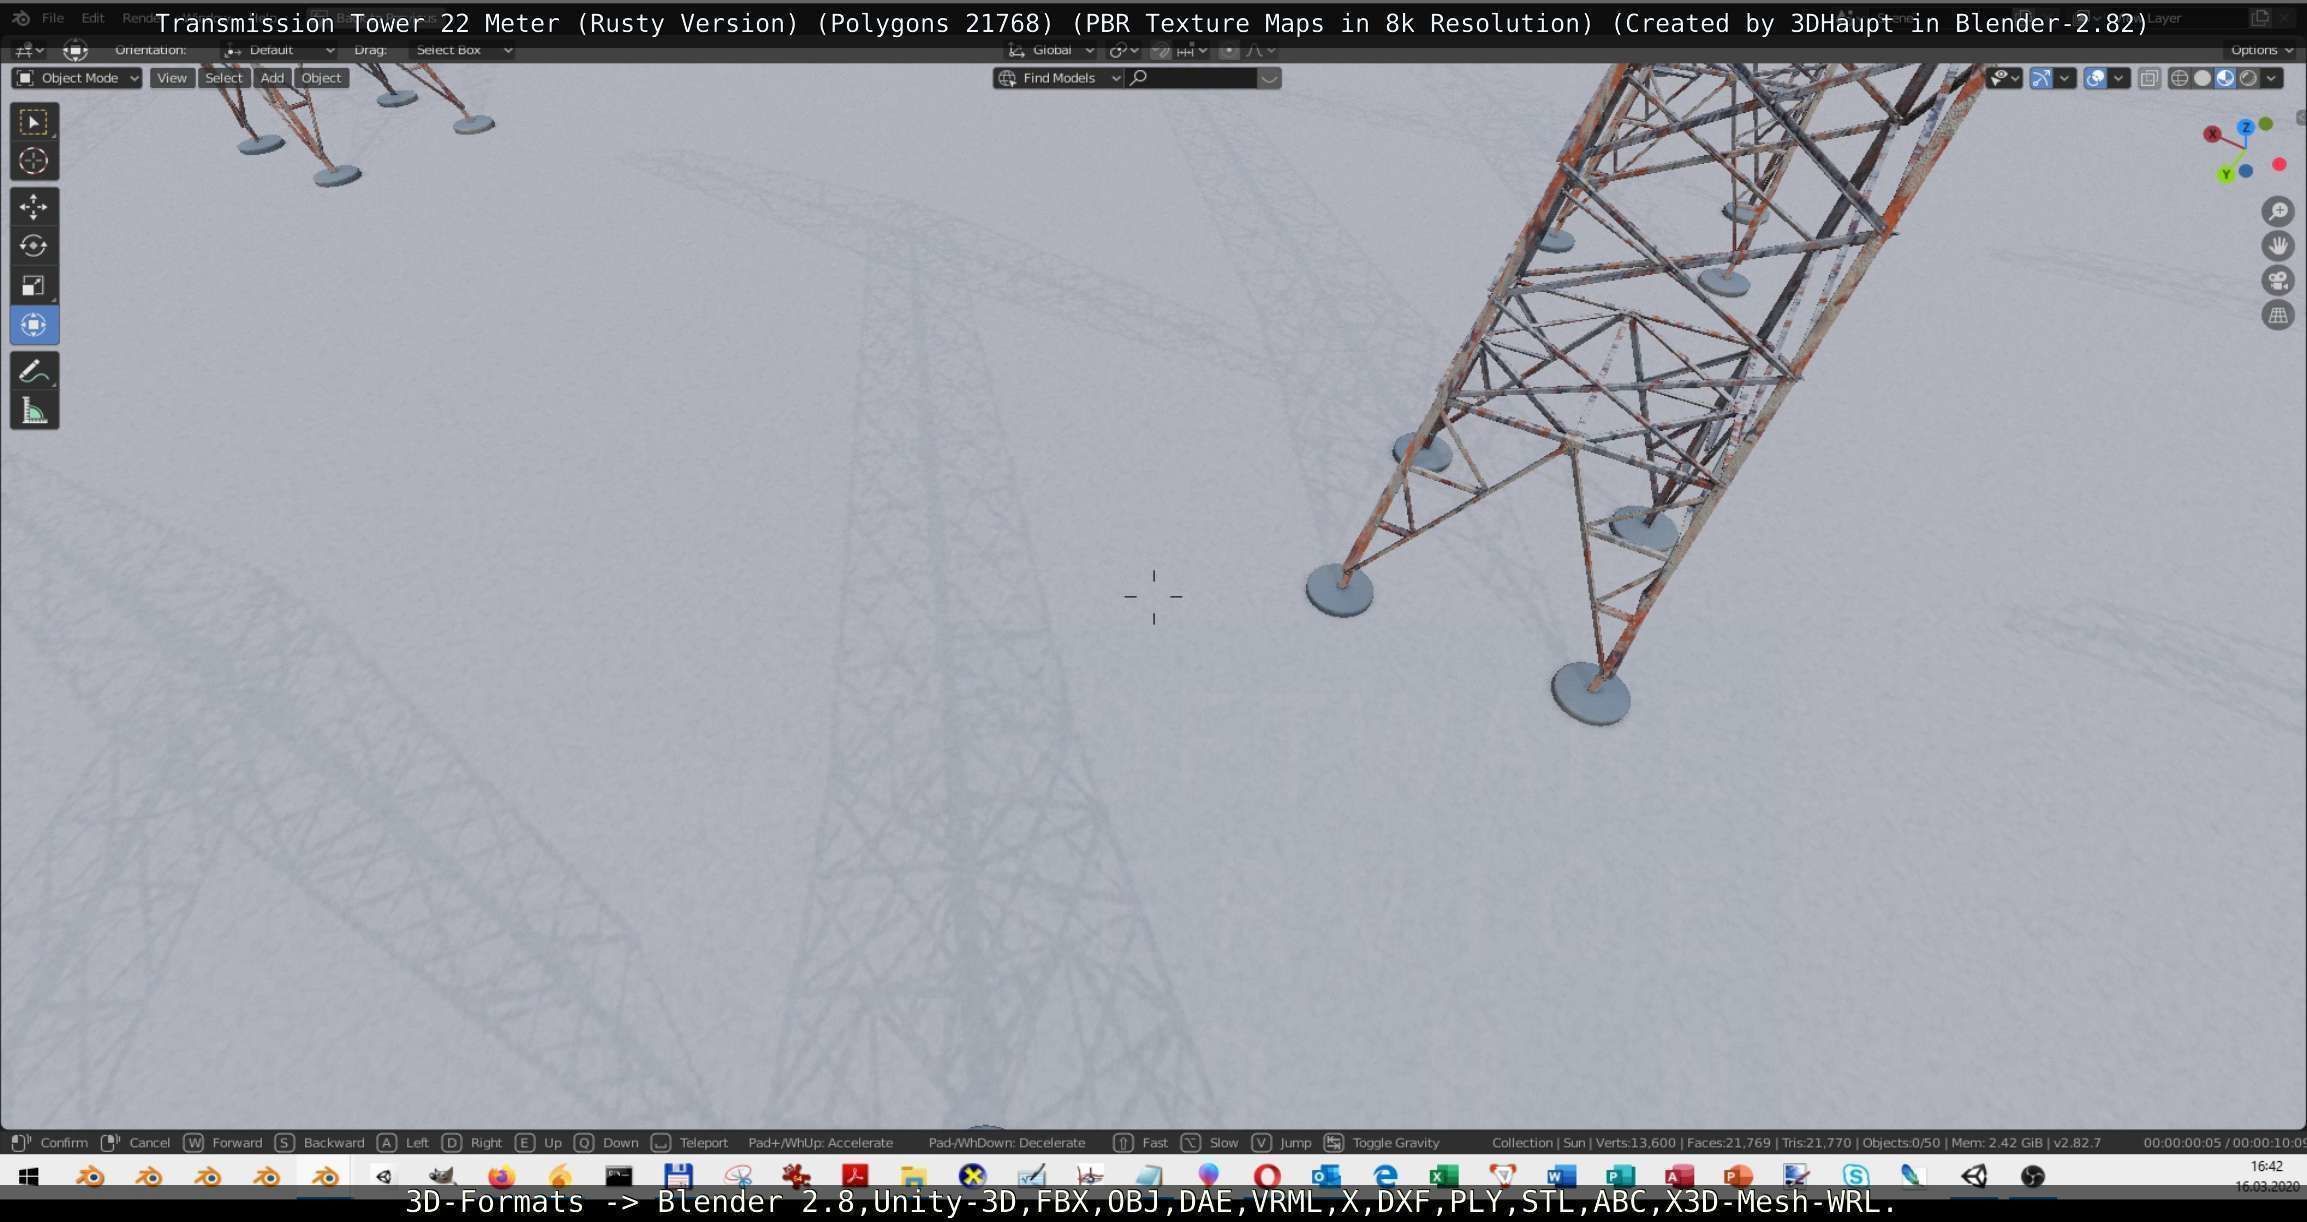2307x1222 pixels.
Task: Open the Windows Start menu
Action: click(28, 1176)
